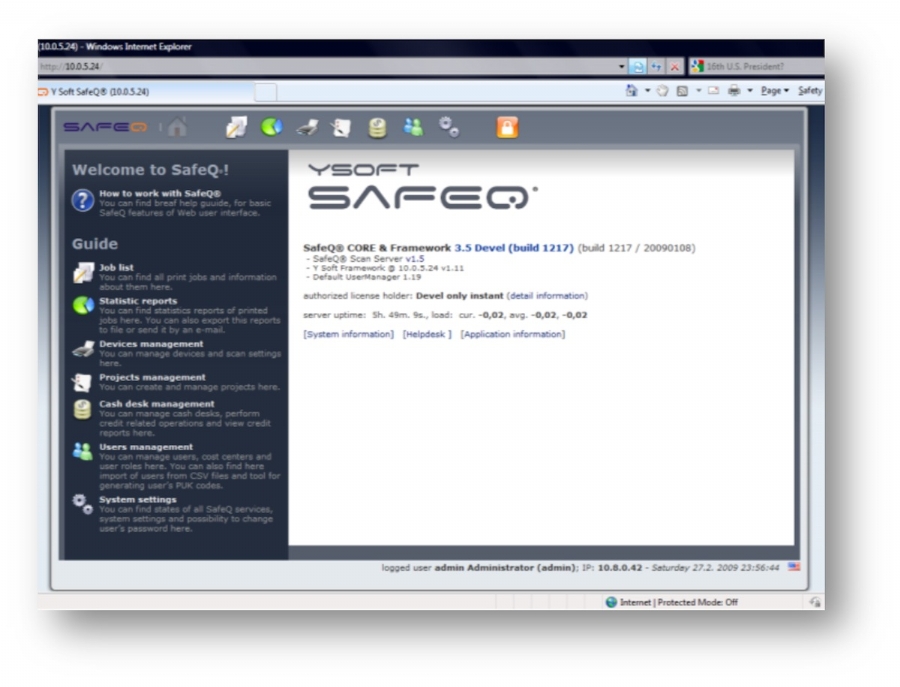Screen dimensions: 900x687
Task: Open the 'How to work with SafeQ' link
Action: coord(160,193)
